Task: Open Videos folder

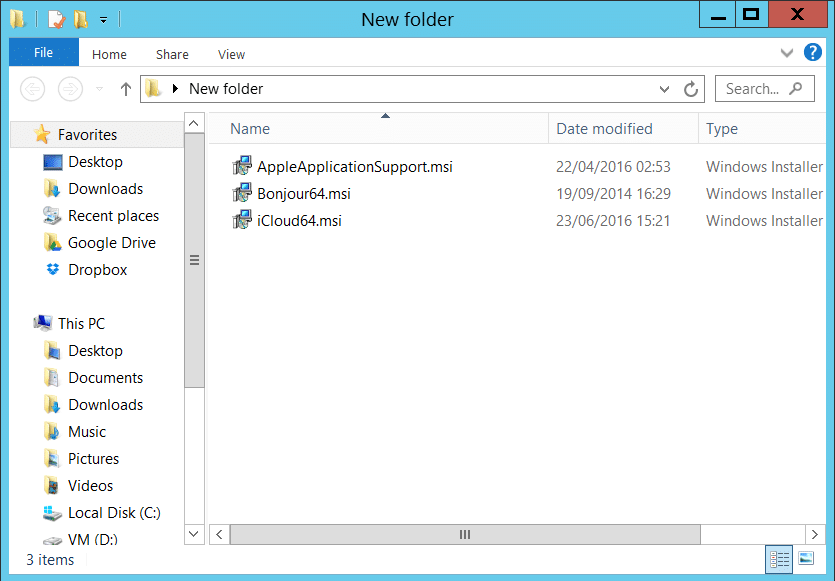Action: coord(91,486)
